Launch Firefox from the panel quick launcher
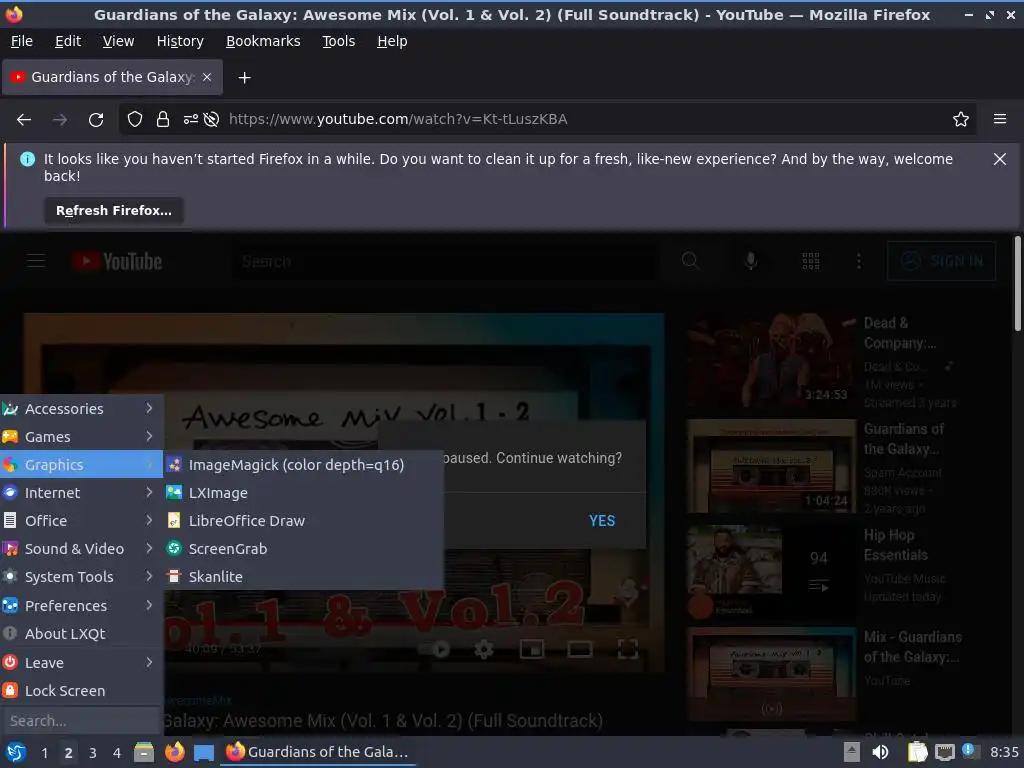Viewport: 1024px width, 768px height. (x=174, y=752)
